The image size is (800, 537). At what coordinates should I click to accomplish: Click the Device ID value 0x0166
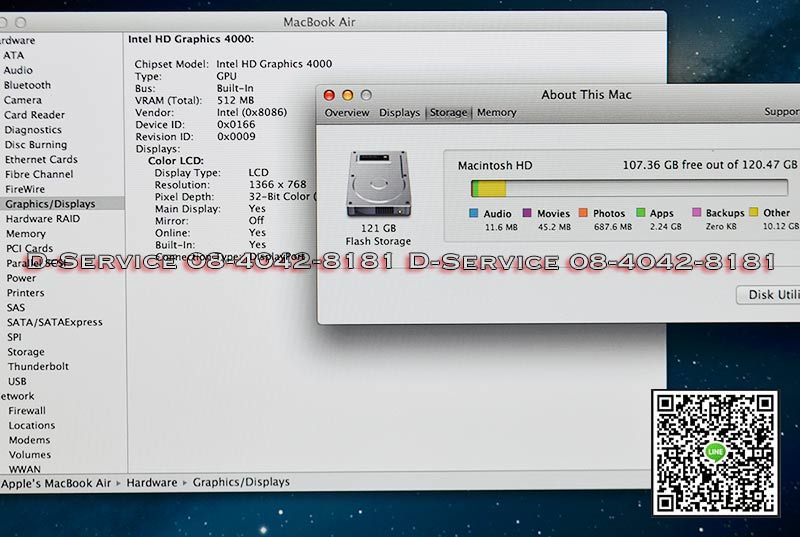tap(236, 124)
